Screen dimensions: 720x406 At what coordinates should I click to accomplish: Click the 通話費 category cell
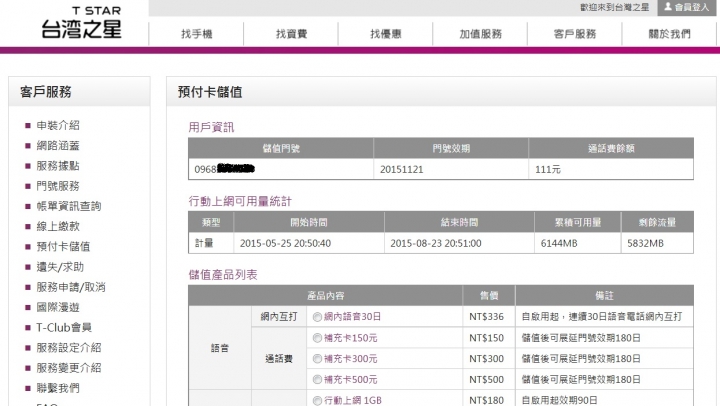[279, 359]
